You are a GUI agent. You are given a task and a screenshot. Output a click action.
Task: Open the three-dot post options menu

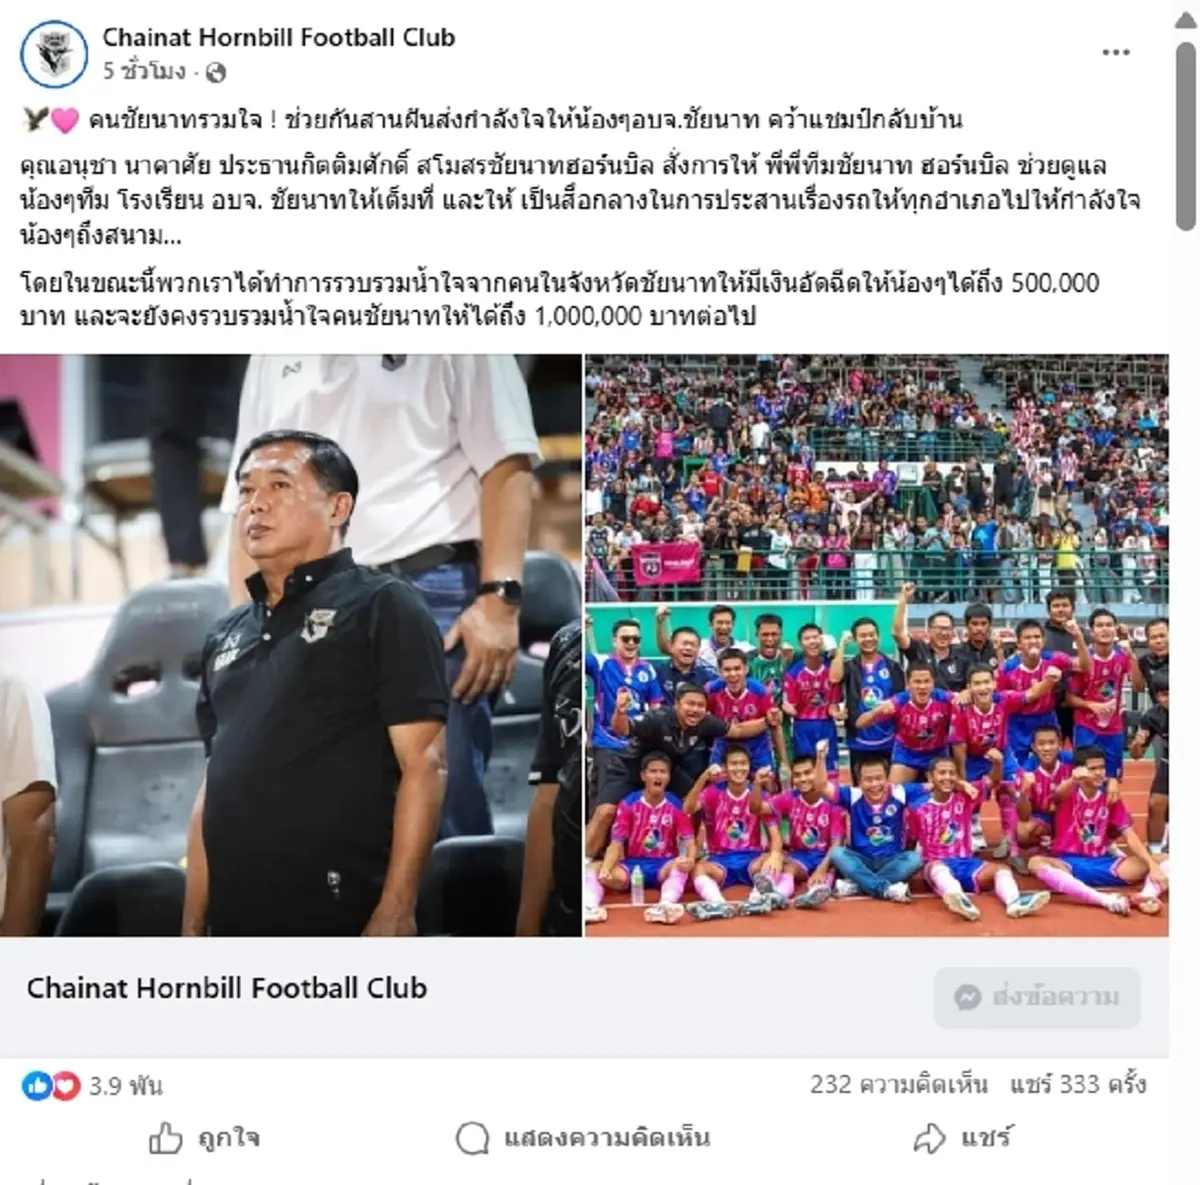tap(1115, 53)
